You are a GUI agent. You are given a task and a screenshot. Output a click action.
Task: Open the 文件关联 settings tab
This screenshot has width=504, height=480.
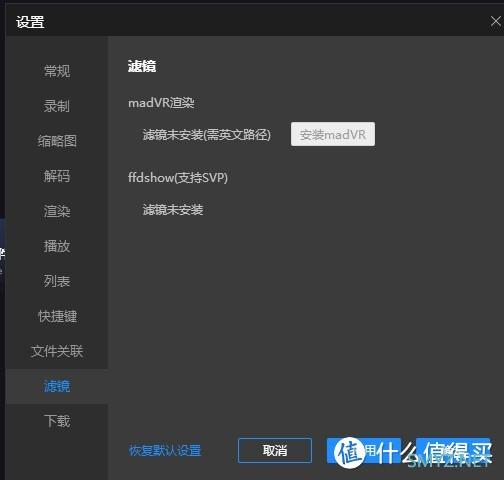(57, 351)
